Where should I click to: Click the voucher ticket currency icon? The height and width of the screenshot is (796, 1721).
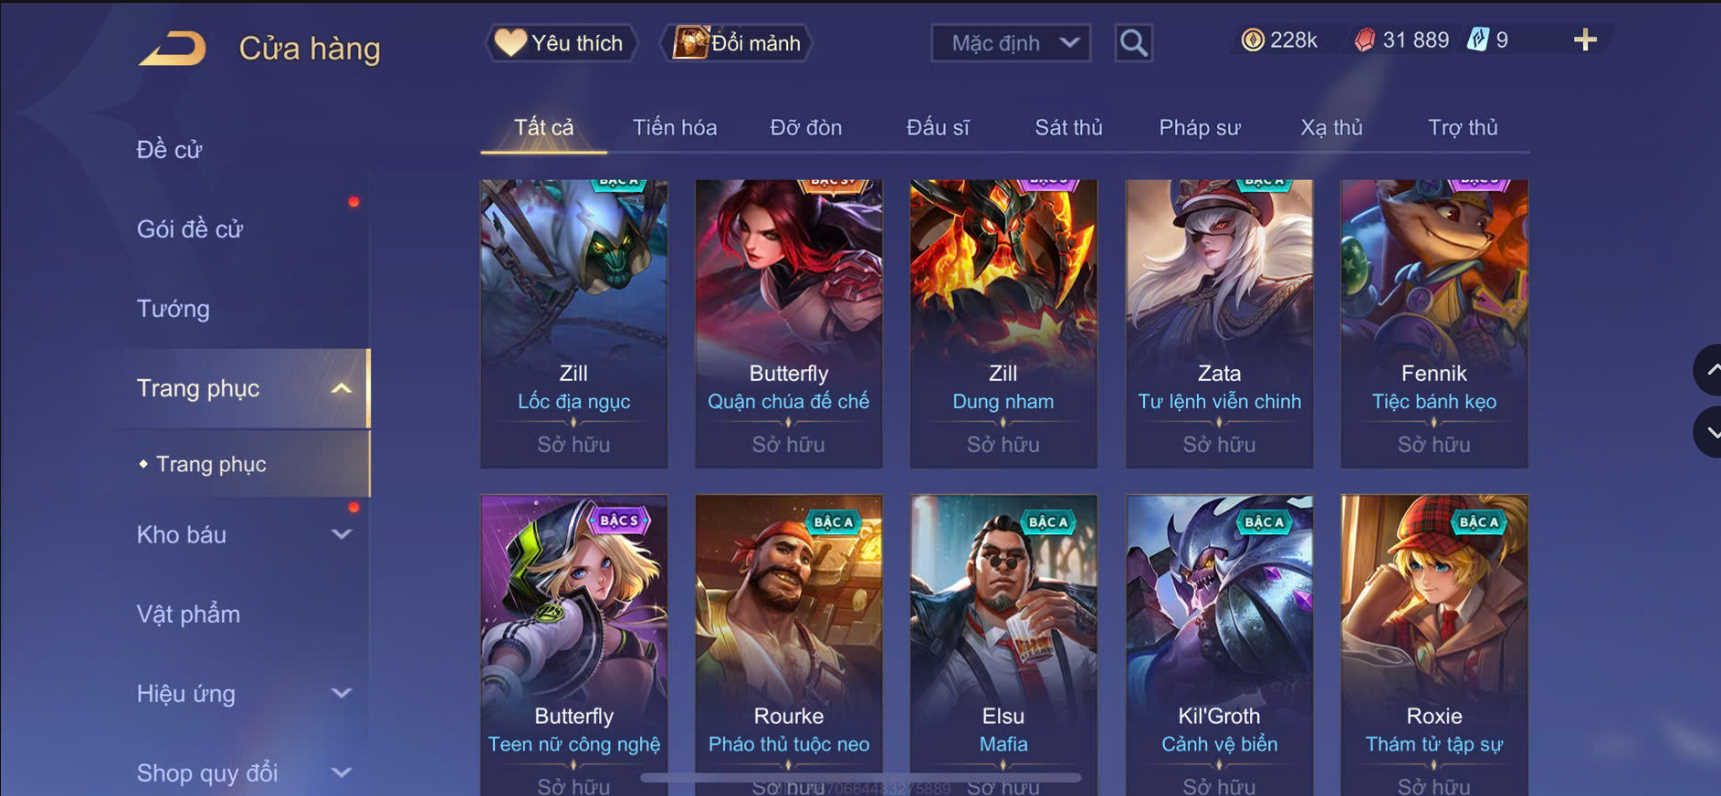[1477, 40]
